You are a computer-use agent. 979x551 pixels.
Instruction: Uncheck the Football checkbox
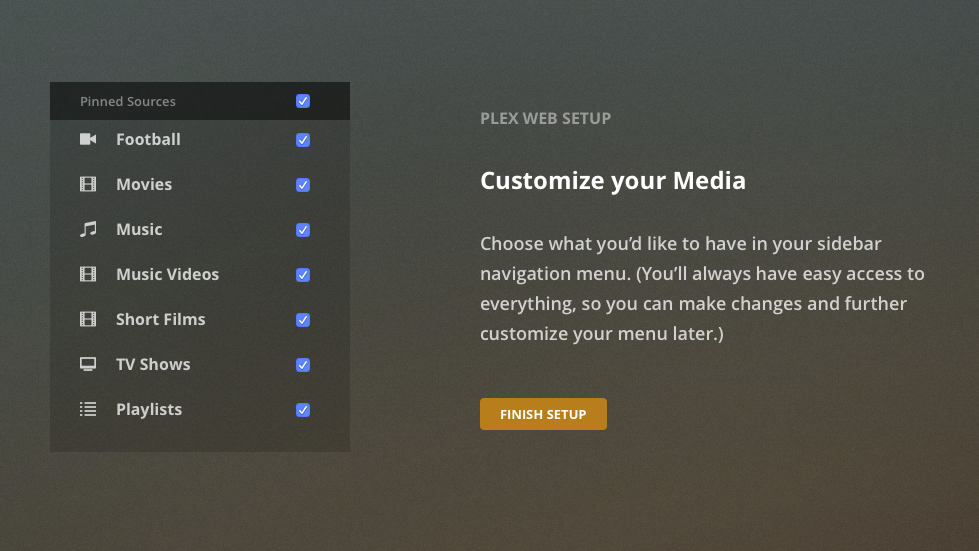pyautogui.click(x=303, y=140)
